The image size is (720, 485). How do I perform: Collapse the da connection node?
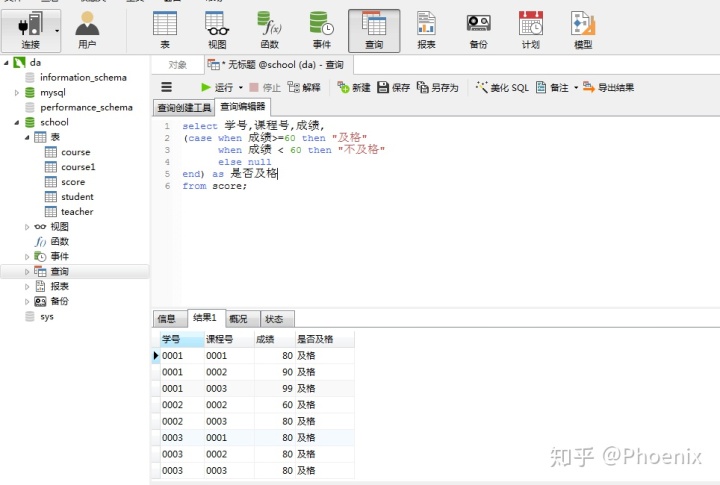tap(6, 62)
